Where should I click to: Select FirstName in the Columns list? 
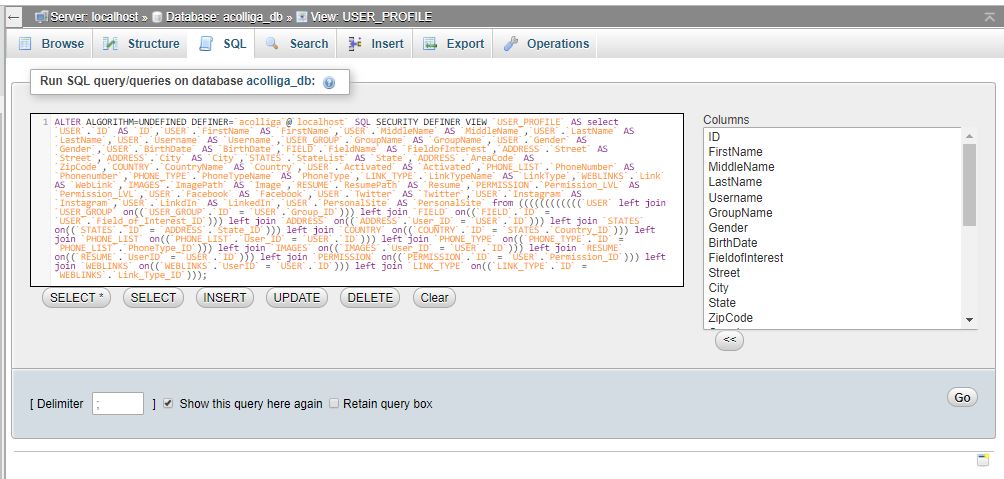click(735, 152)
